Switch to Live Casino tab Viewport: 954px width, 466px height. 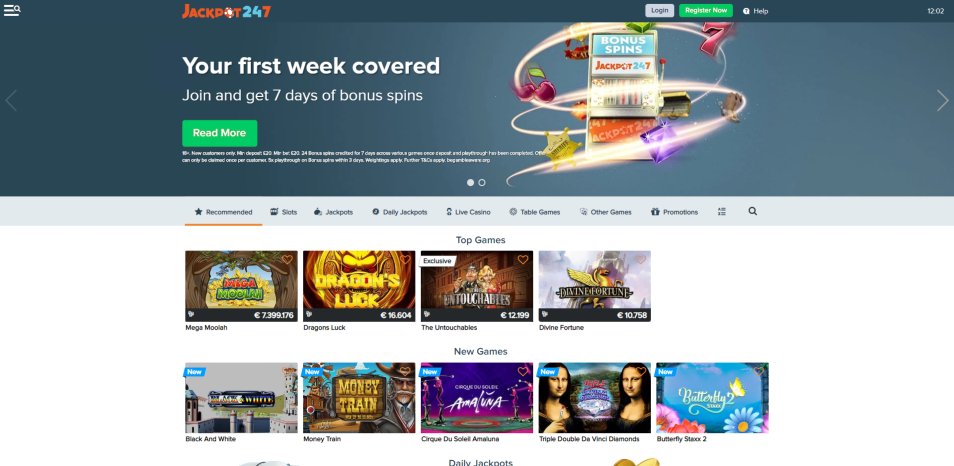tap(468, 212)
